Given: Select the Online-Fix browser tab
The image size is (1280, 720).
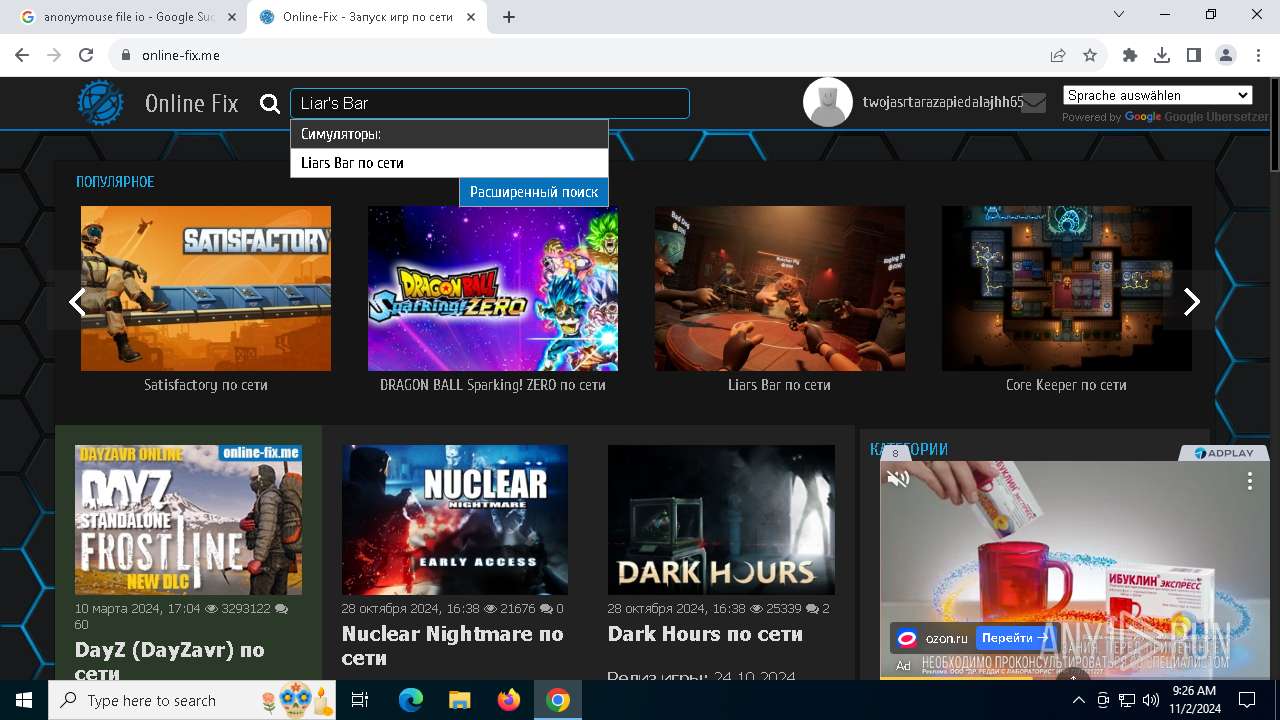Looking at the screenshot, I should click(367, 17).
